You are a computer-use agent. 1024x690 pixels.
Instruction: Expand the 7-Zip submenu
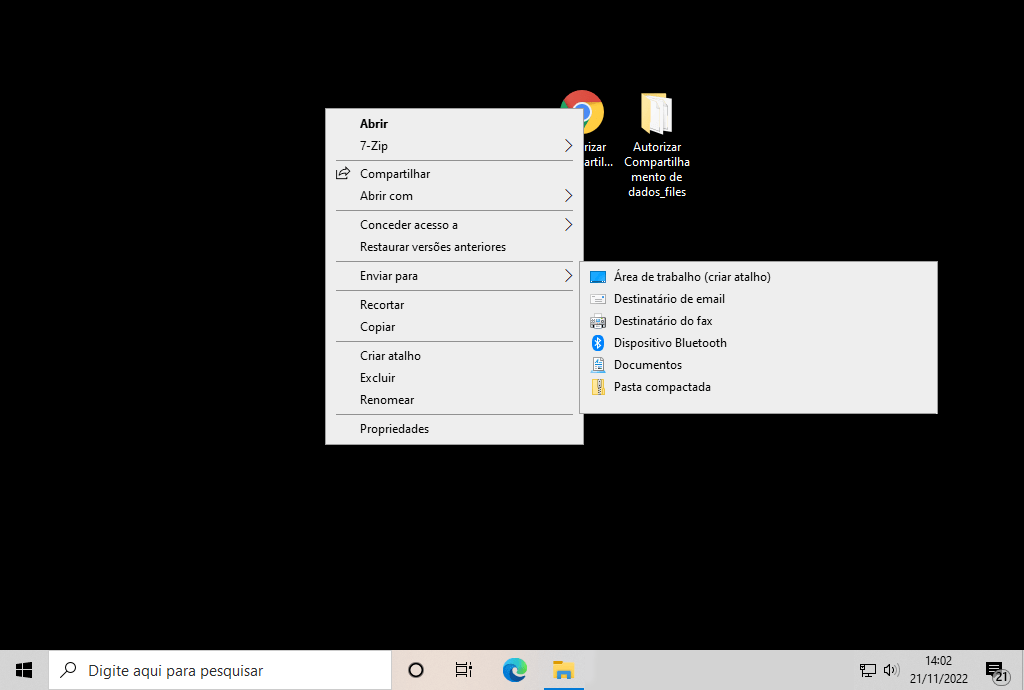[454, 146]
